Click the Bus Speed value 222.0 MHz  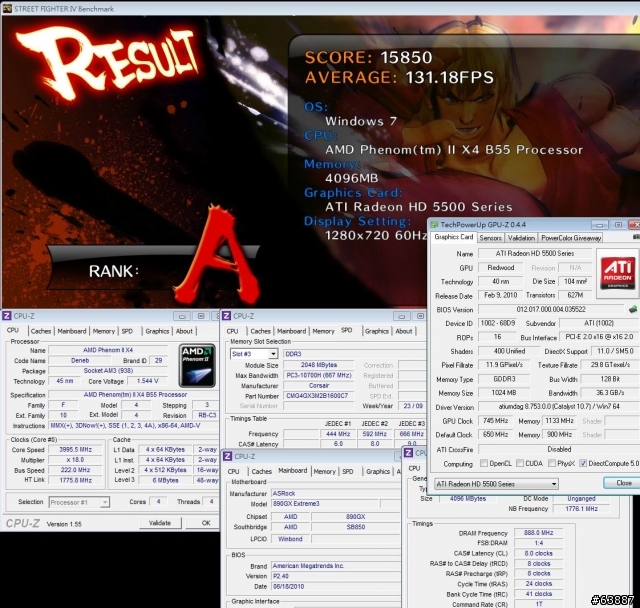76,470
